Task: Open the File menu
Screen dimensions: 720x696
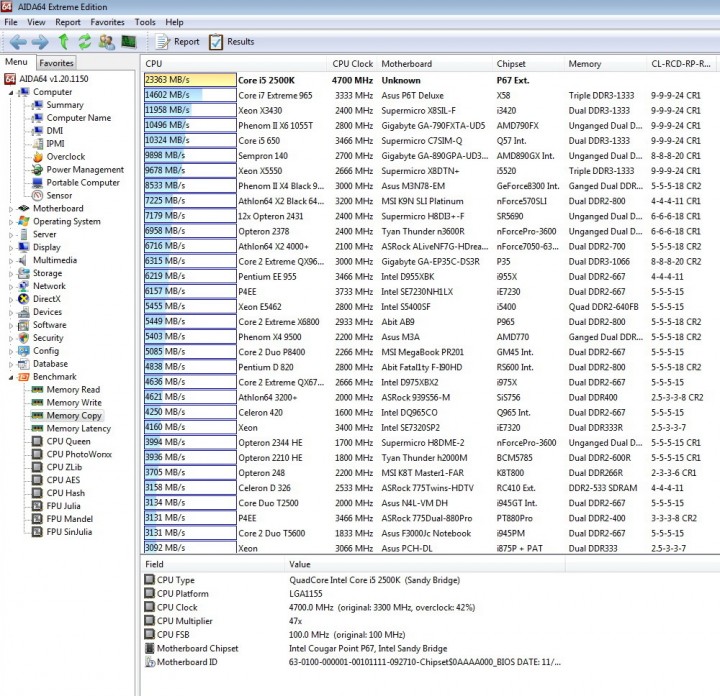Action: pyautogui.click(x=11, y=22)
